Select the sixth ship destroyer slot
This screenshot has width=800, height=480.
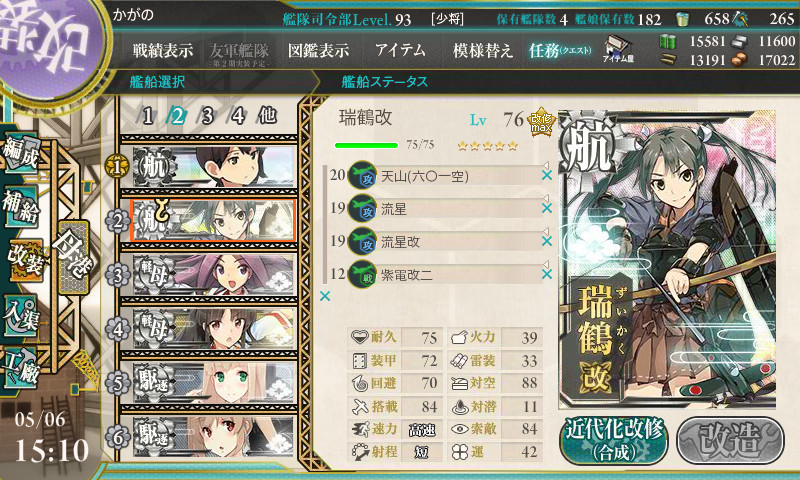coord(214,437)
